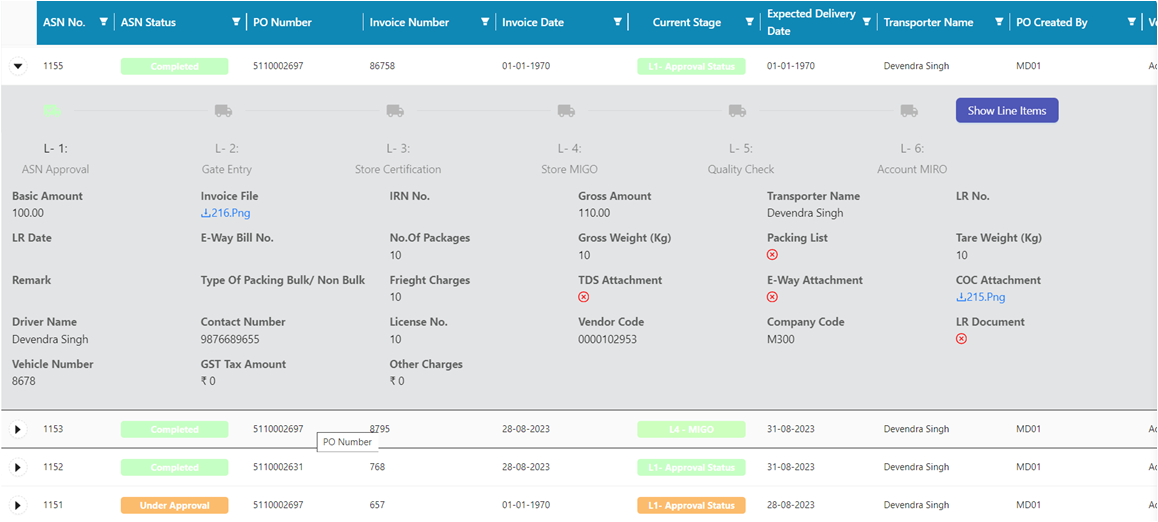Click the Under Approval status badge
This screenshot has height=522, width=1158.
[174, 506]
